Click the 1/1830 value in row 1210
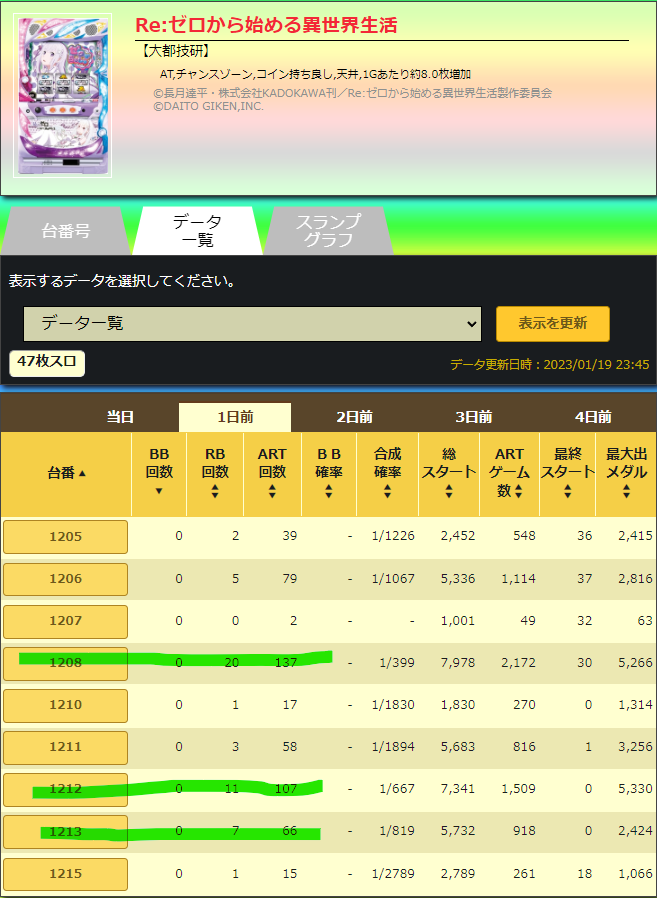 [393, 704]
